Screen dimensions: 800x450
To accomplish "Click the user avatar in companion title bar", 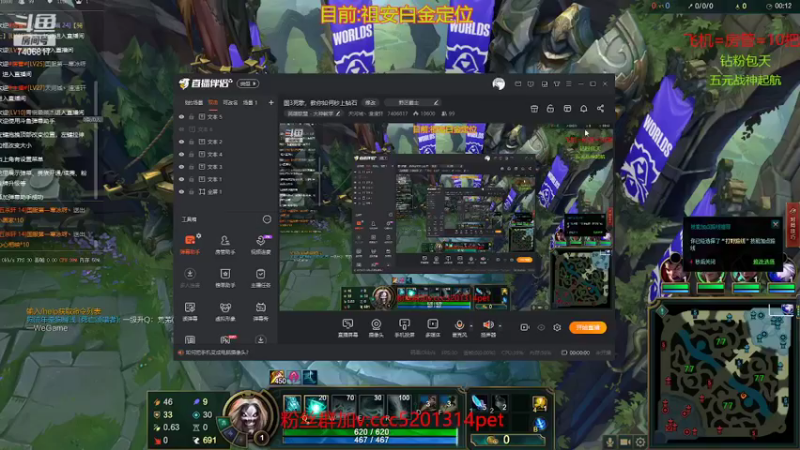I will coord(498,83).
